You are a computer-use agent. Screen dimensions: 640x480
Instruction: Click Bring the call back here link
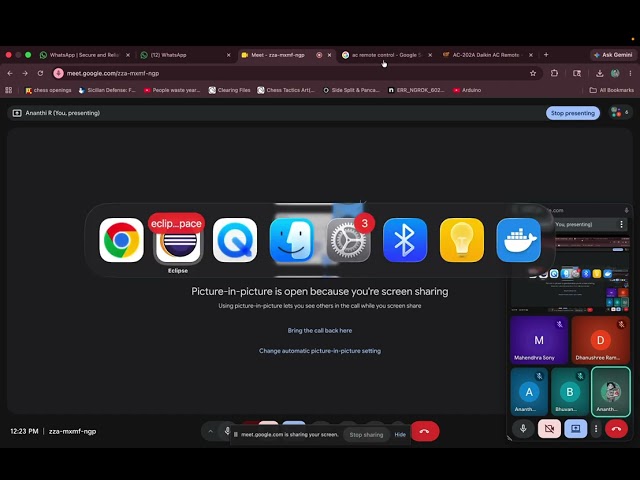click(320, 331)
